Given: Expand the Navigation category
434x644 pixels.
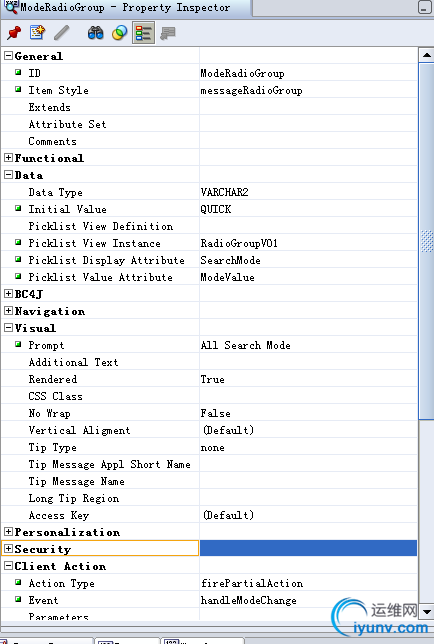Looking at the screenshot, I should [8, 310].
